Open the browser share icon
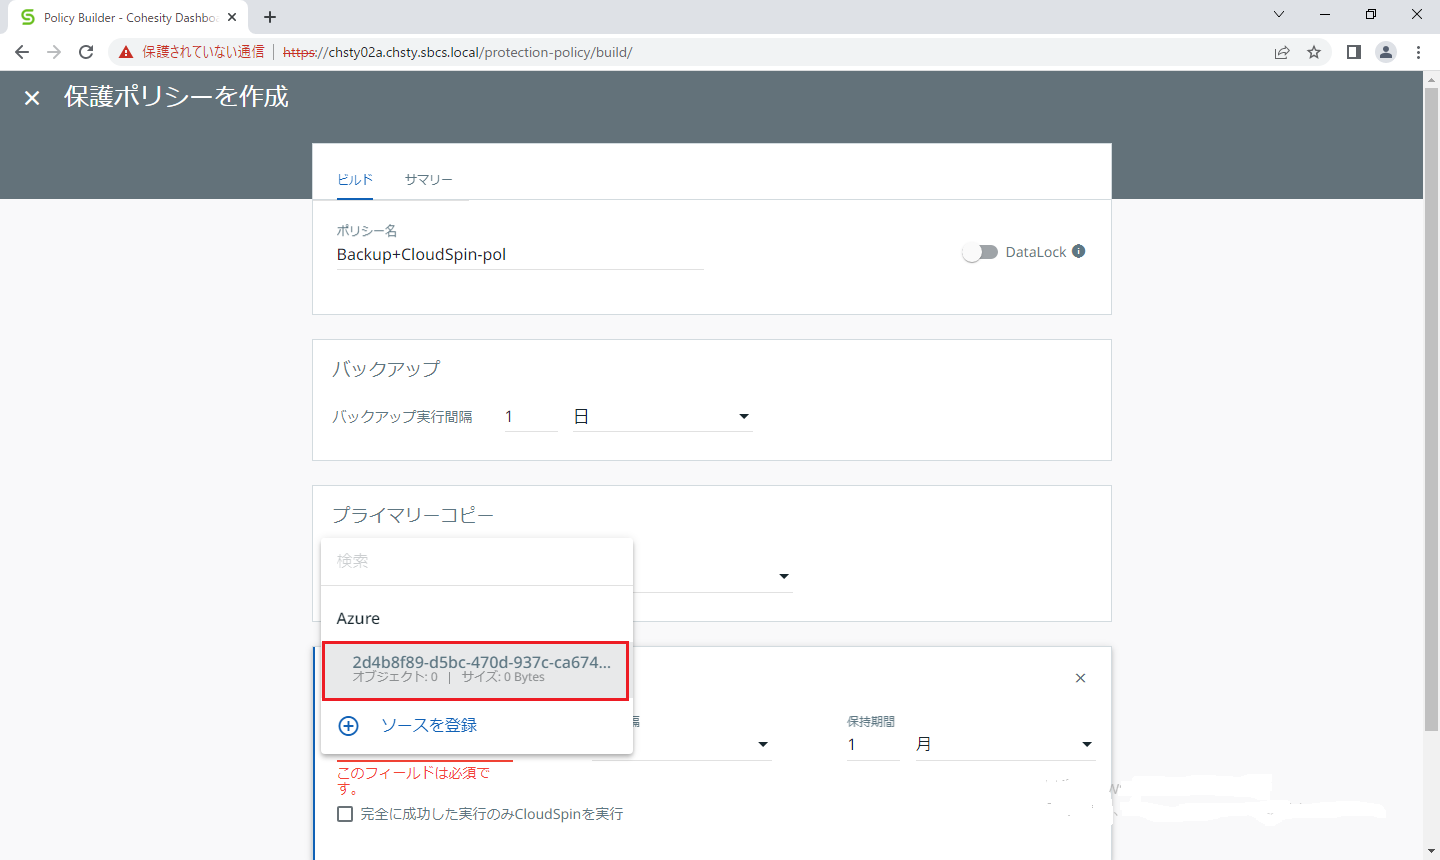This screenshot has height=860, width=1440. tap(1282, 52)
